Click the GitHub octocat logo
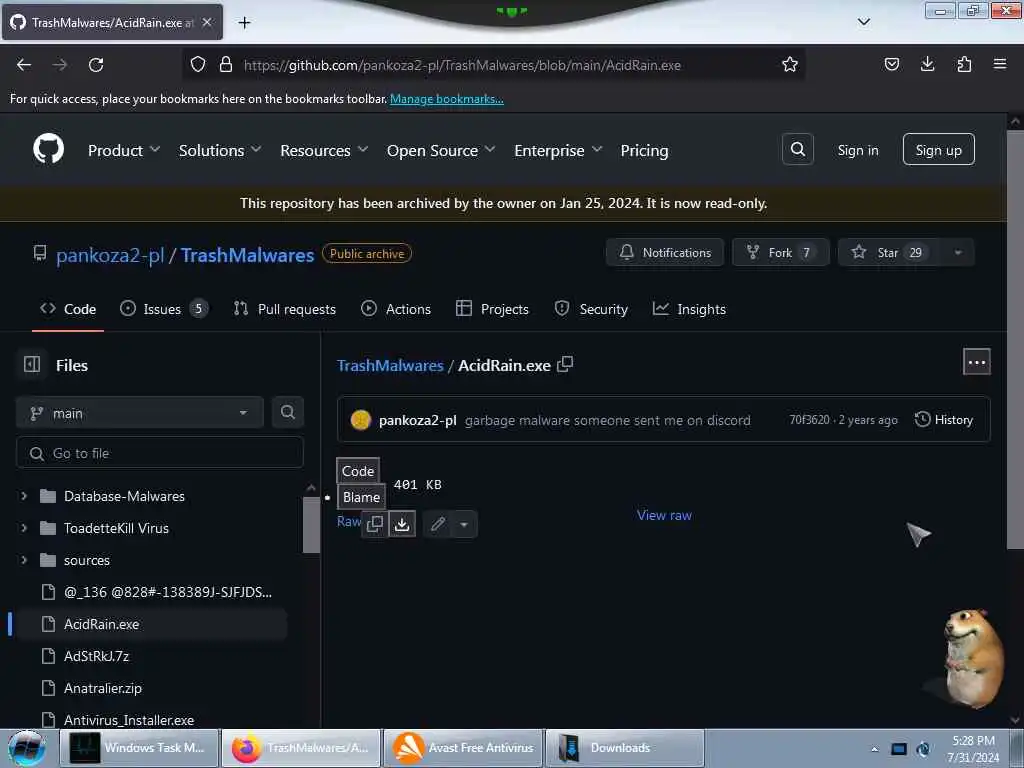Image resolution: width=1024 pixels, height=768 pixels. click(48, 149)
